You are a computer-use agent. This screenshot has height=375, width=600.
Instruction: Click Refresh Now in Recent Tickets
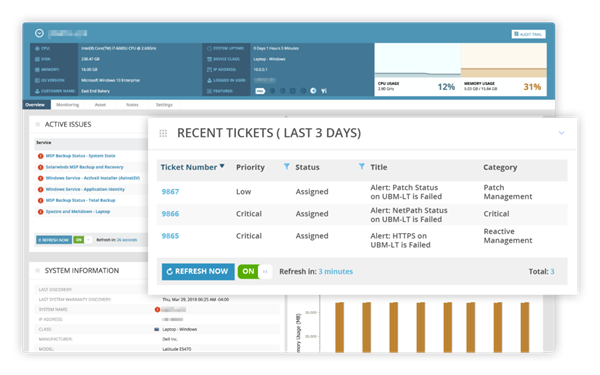point(198,272)
